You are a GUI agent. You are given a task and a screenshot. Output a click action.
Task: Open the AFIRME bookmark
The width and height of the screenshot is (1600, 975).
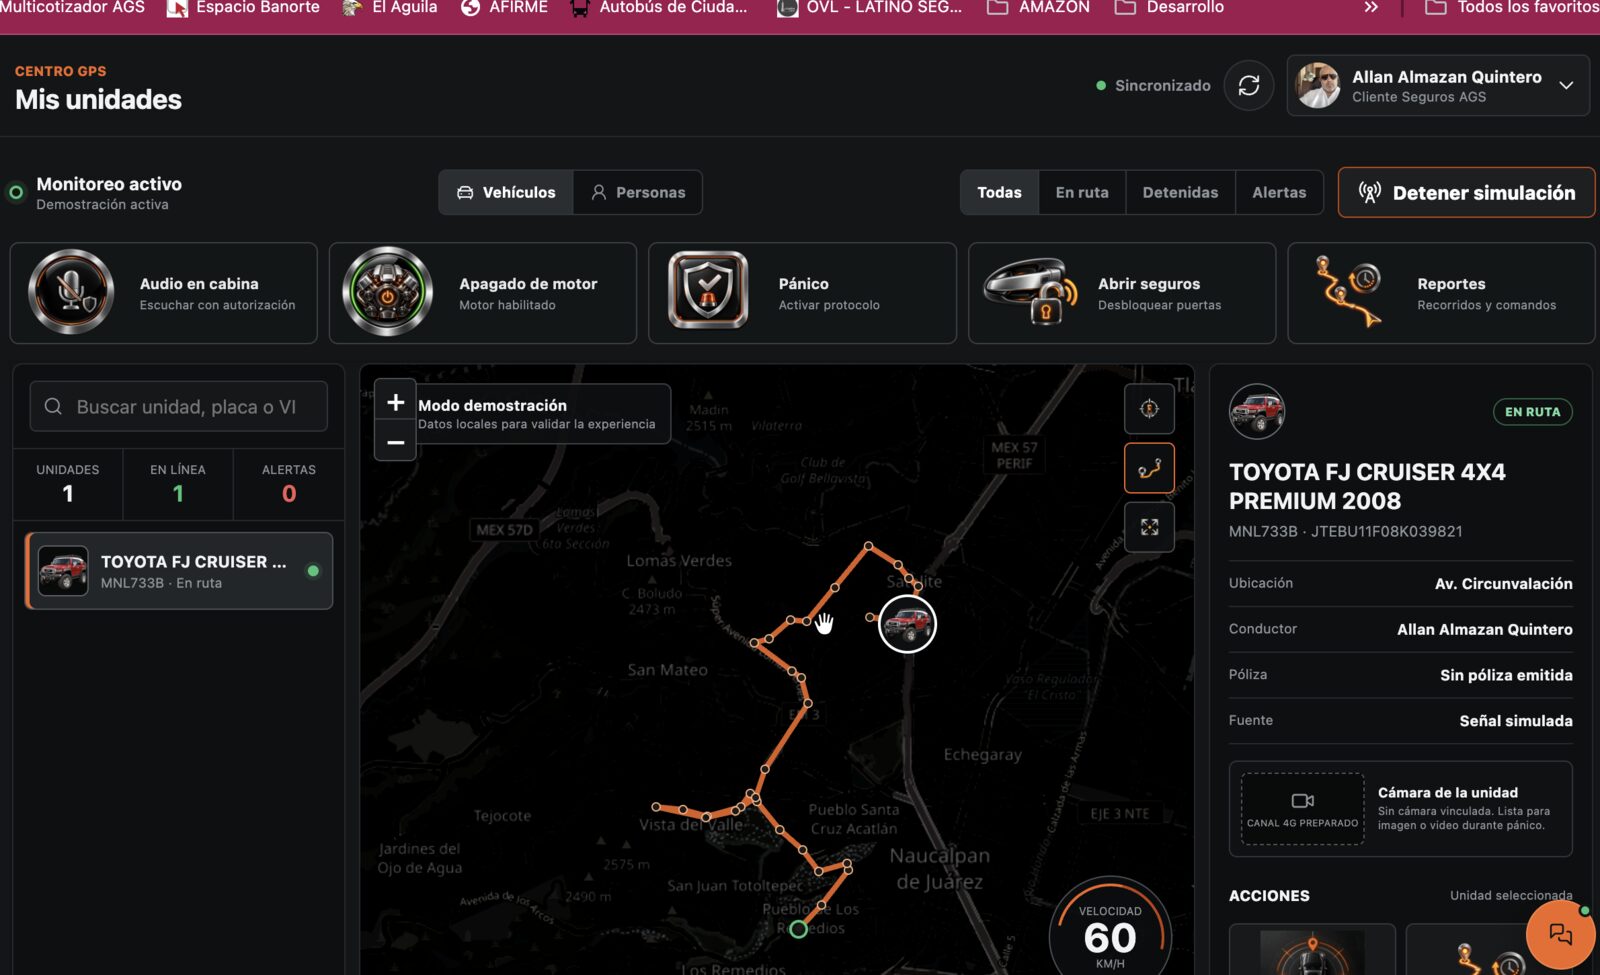point(504,8)
